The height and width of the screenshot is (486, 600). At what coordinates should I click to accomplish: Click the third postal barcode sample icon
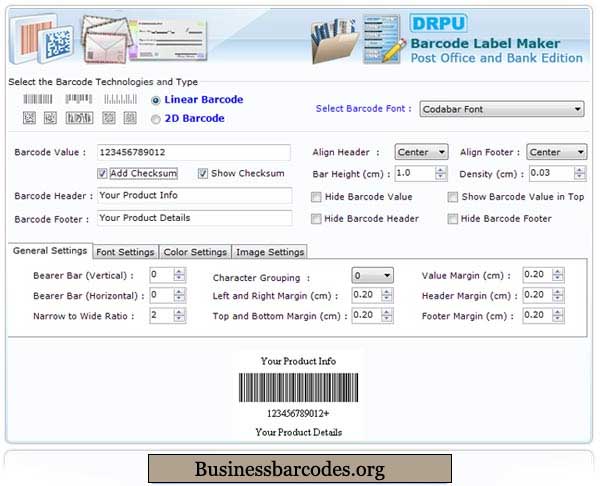click(121, 99)
